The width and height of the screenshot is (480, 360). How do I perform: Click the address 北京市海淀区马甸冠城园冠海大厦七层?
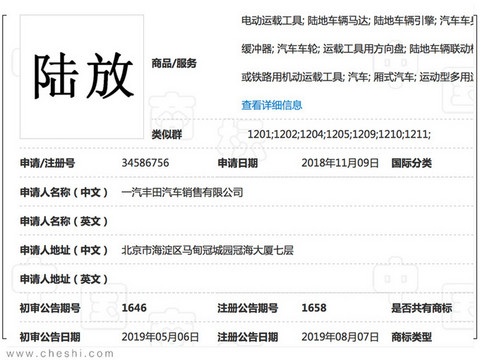click(207, 250)
